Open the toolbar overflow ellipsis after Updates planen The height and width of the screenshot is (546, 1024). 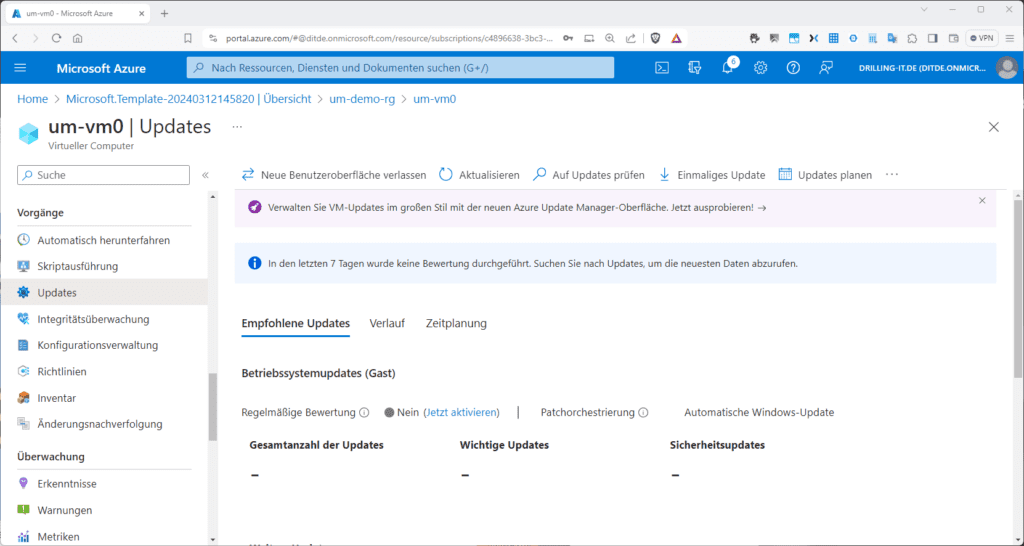pos(892,175)
